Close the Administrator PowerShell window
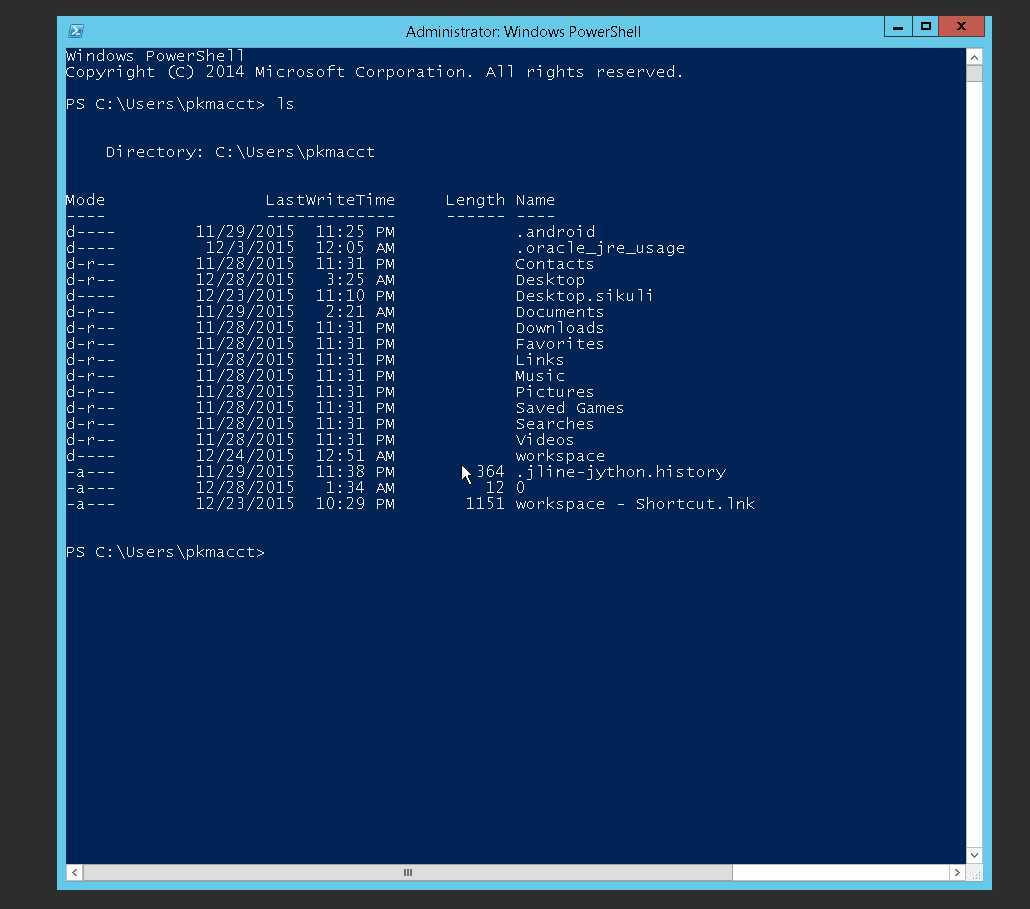Viewport: 1030px width, 909px height. (x=962, y=27)
